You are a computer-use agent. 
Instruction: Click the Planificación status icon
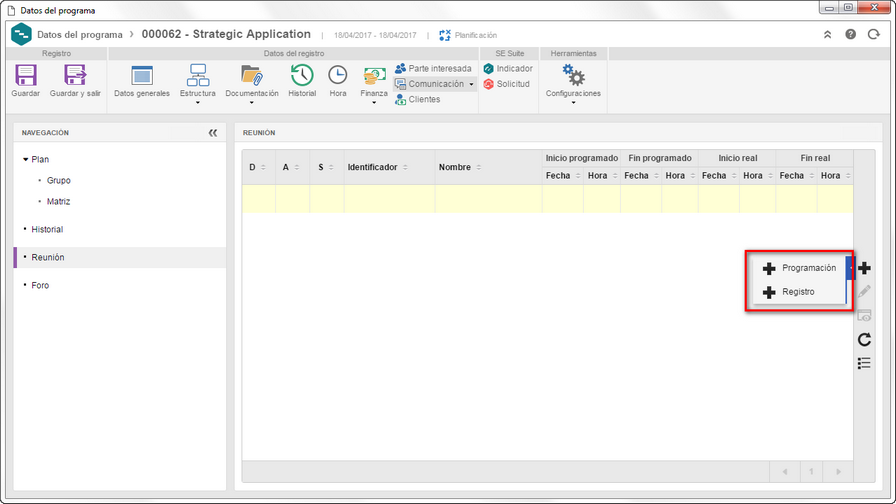[445, 35]
